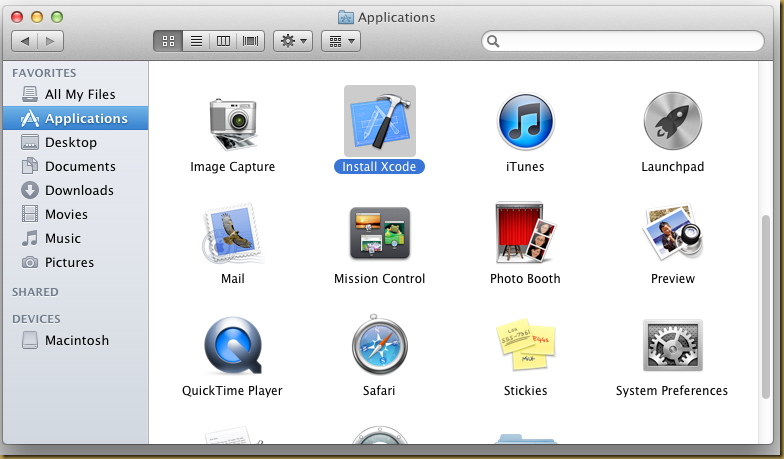Click the Launchpad rocket icon

coord(672,121)
